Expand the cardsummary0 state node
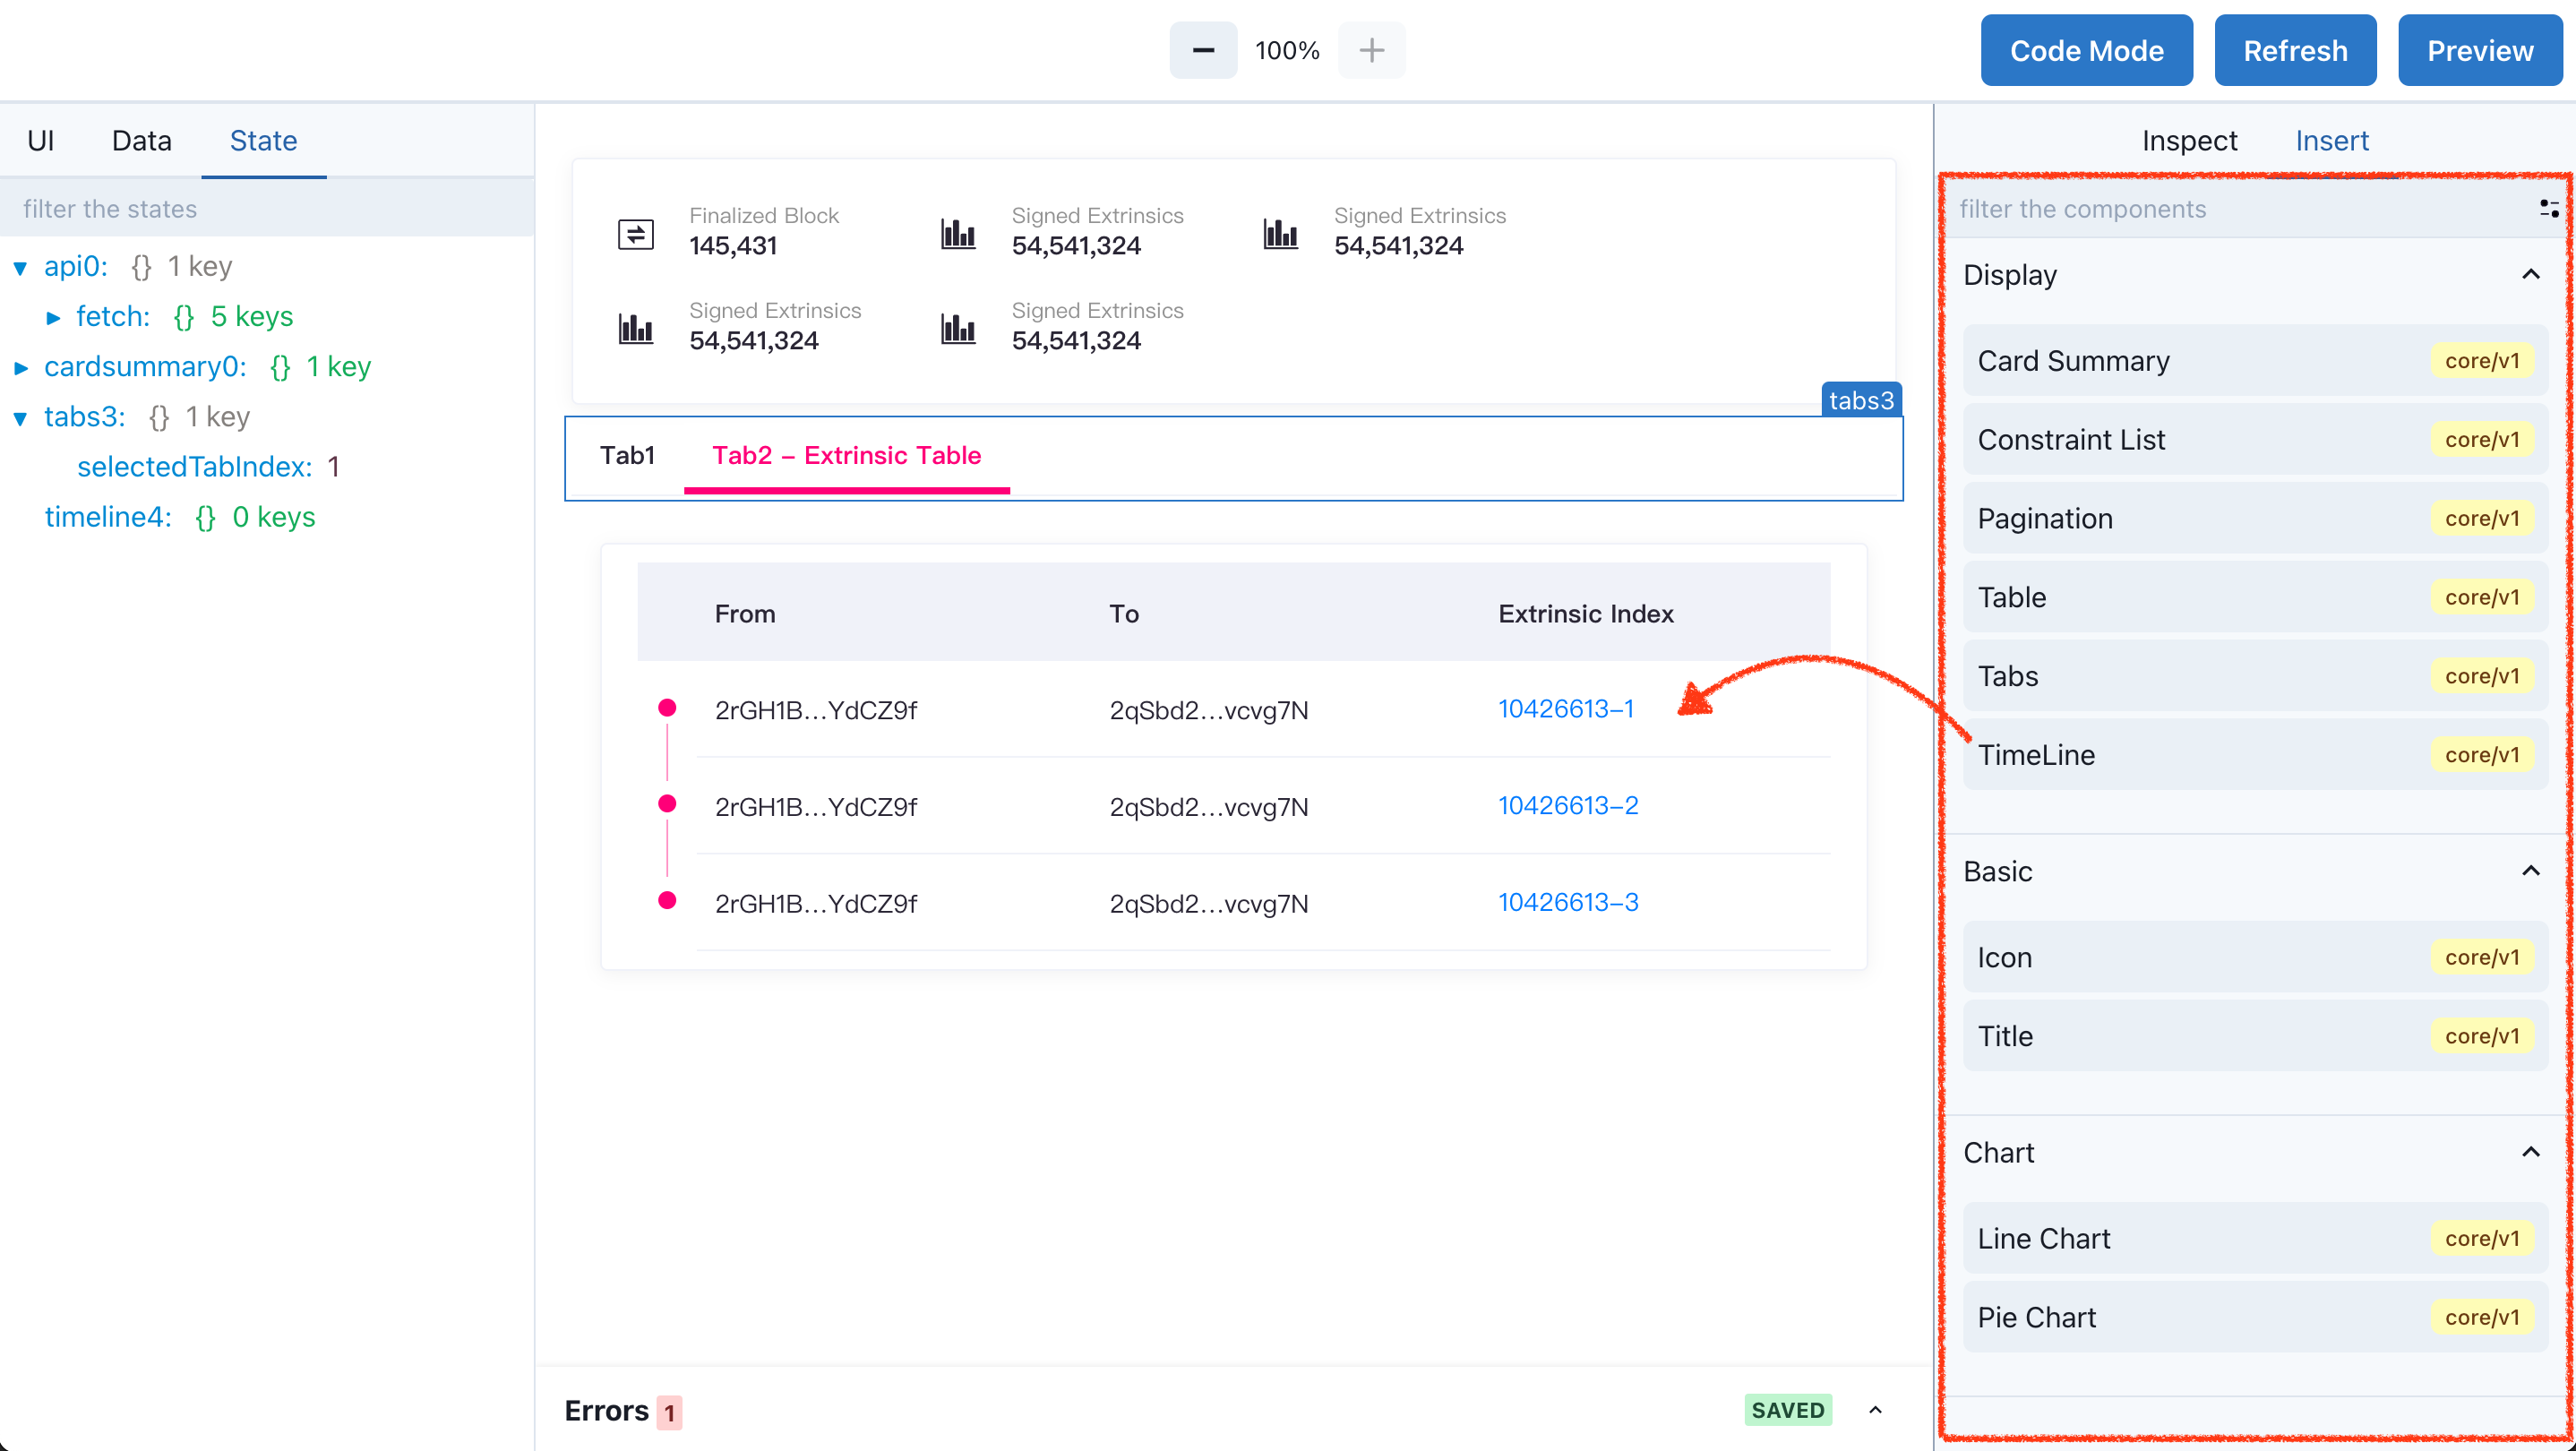Screen dimensions: 2576x1451 [x=20, y=367]
